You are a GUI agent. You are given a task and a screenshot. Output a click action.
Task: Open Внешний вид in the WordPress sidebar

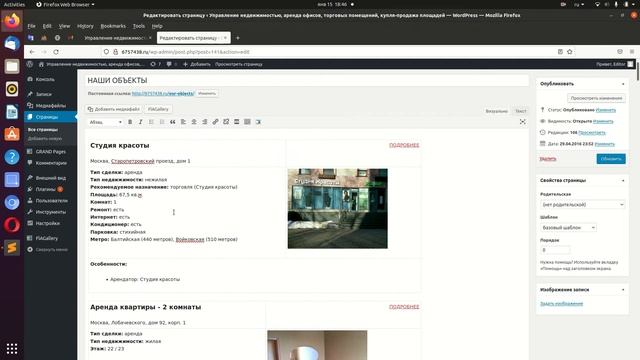(x=51, y=178)
